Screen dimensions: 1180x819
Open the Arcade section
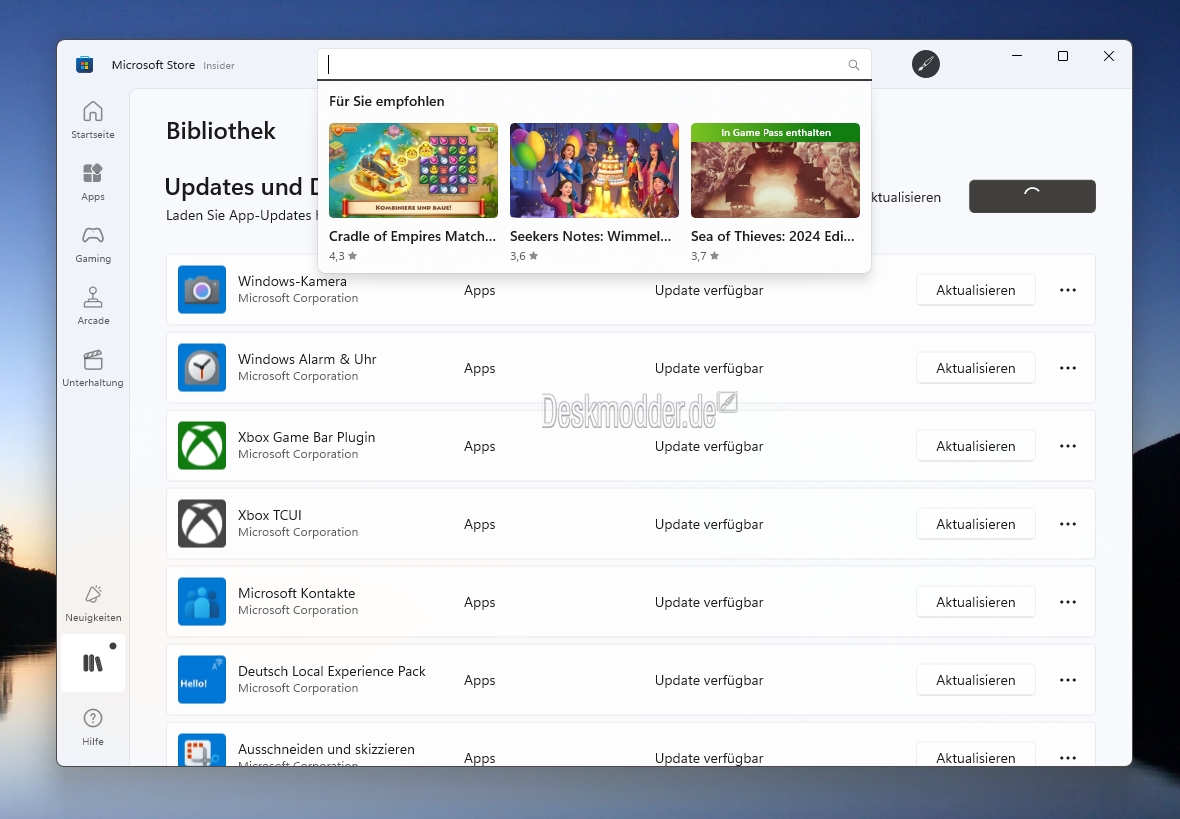pos(93,306)
